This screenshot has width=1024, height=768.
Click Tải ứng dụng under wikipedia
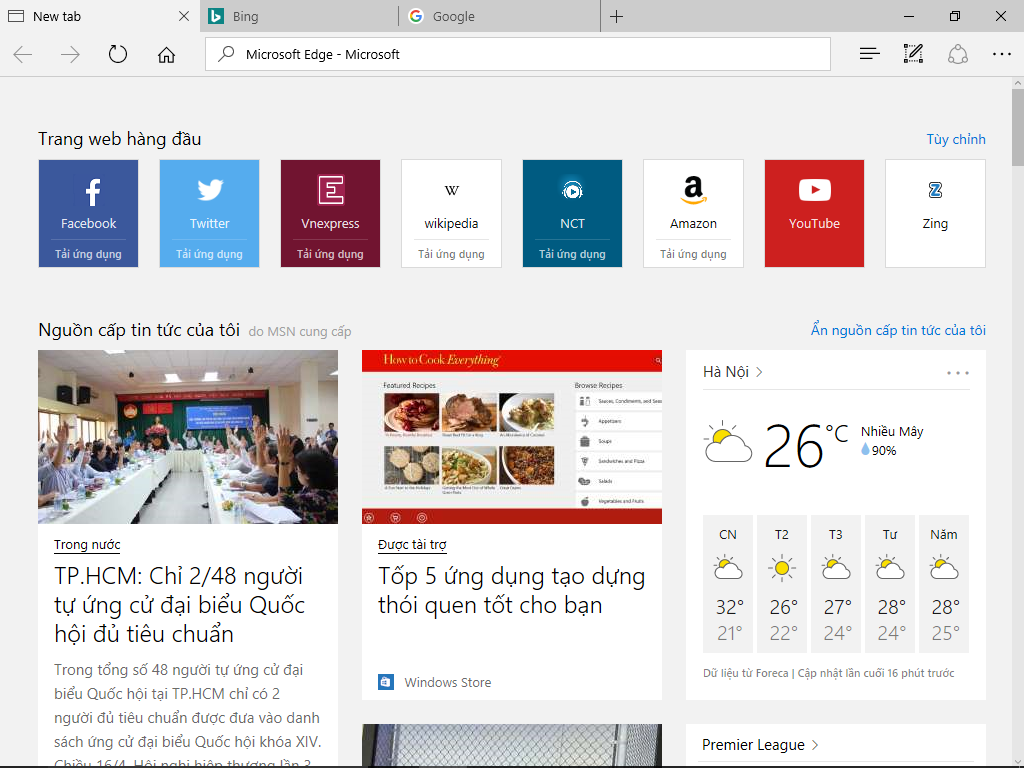(x=451, y=254)
